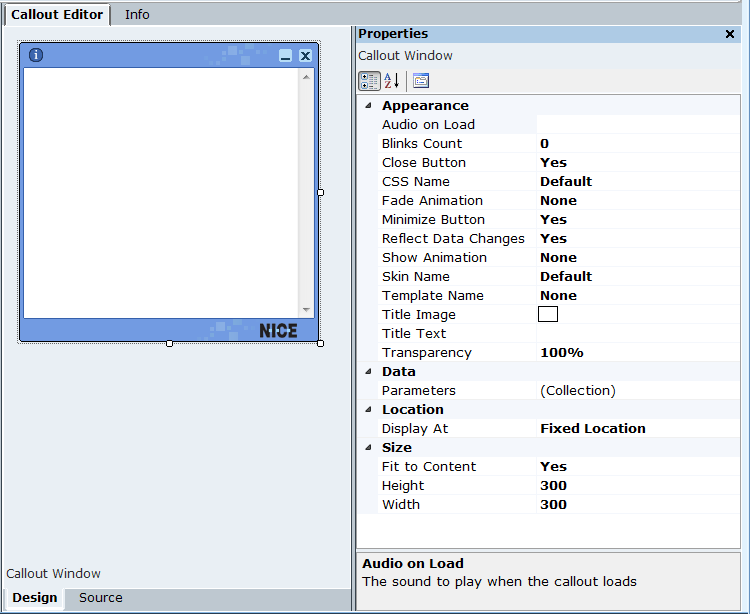Screen dimensions: 750x614
Task: Click the info icon on callout window
Action: pos(36,55)
